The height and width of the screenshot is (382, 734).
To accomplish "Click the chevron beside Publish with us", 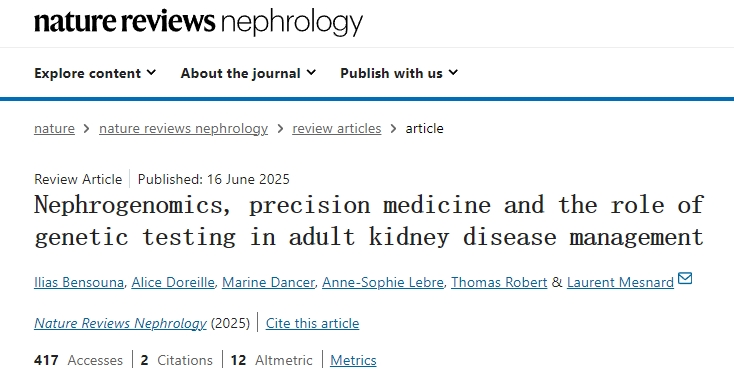I will click(453, 73).
